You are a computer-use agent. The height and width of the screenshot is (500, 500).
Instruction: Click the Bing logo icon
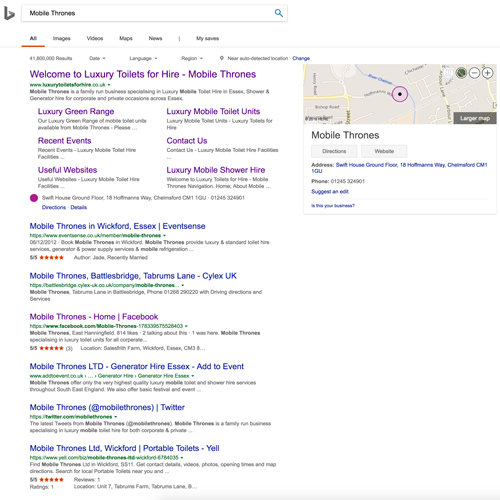(9, 14)
